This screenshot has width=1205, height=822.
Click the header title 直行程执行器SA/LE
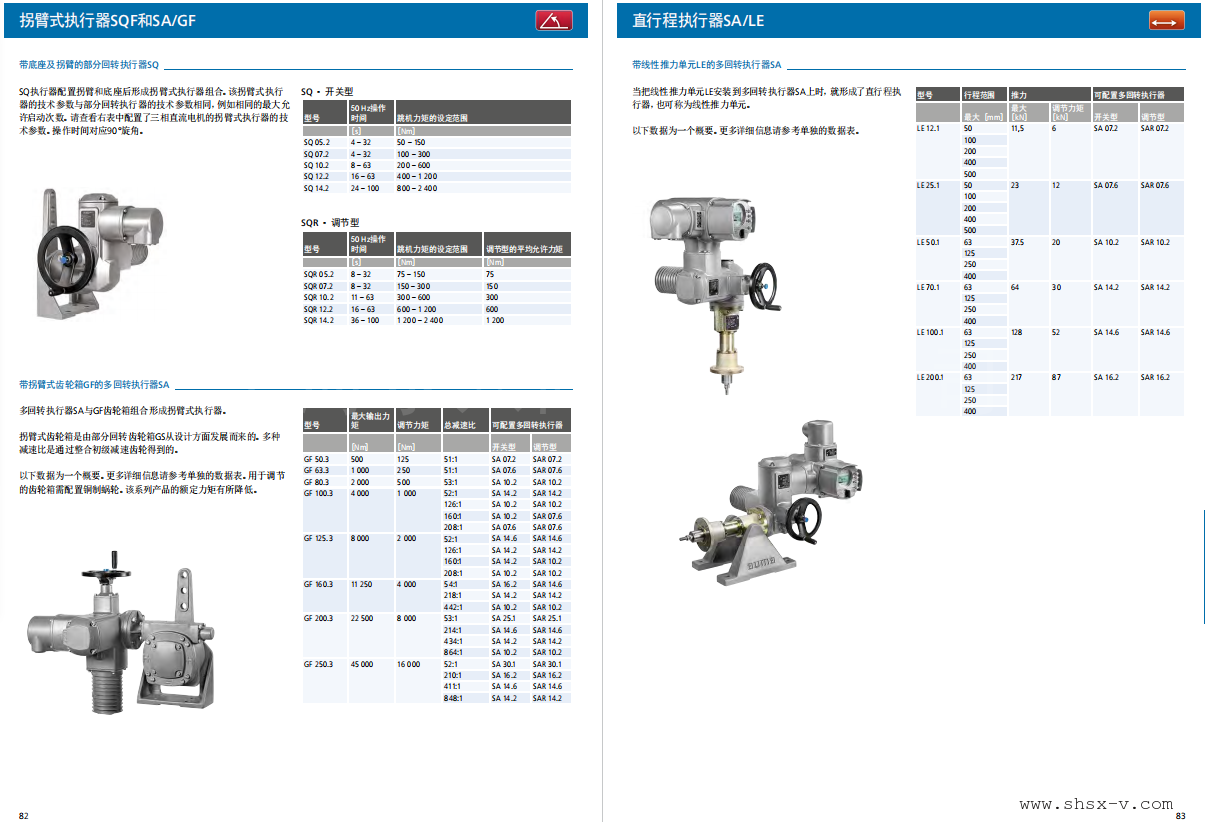698,20
